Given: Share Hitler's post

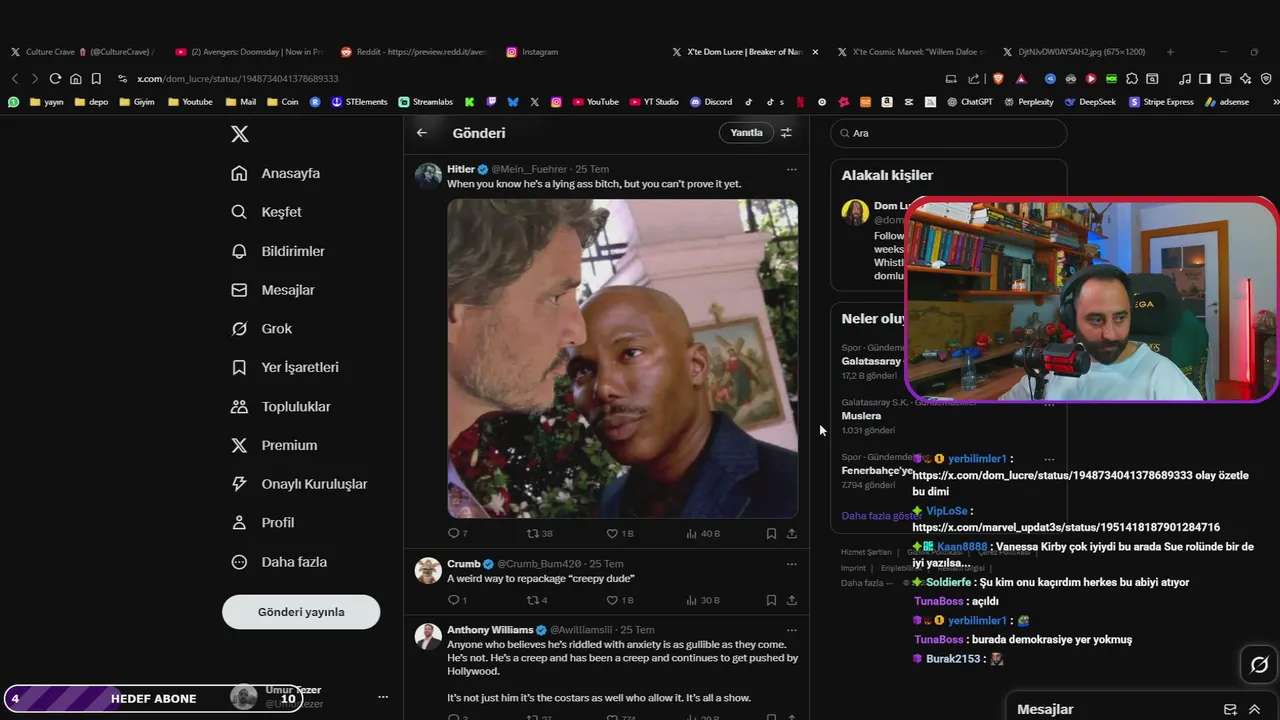Looking at the screenshot, I should 792,534.
